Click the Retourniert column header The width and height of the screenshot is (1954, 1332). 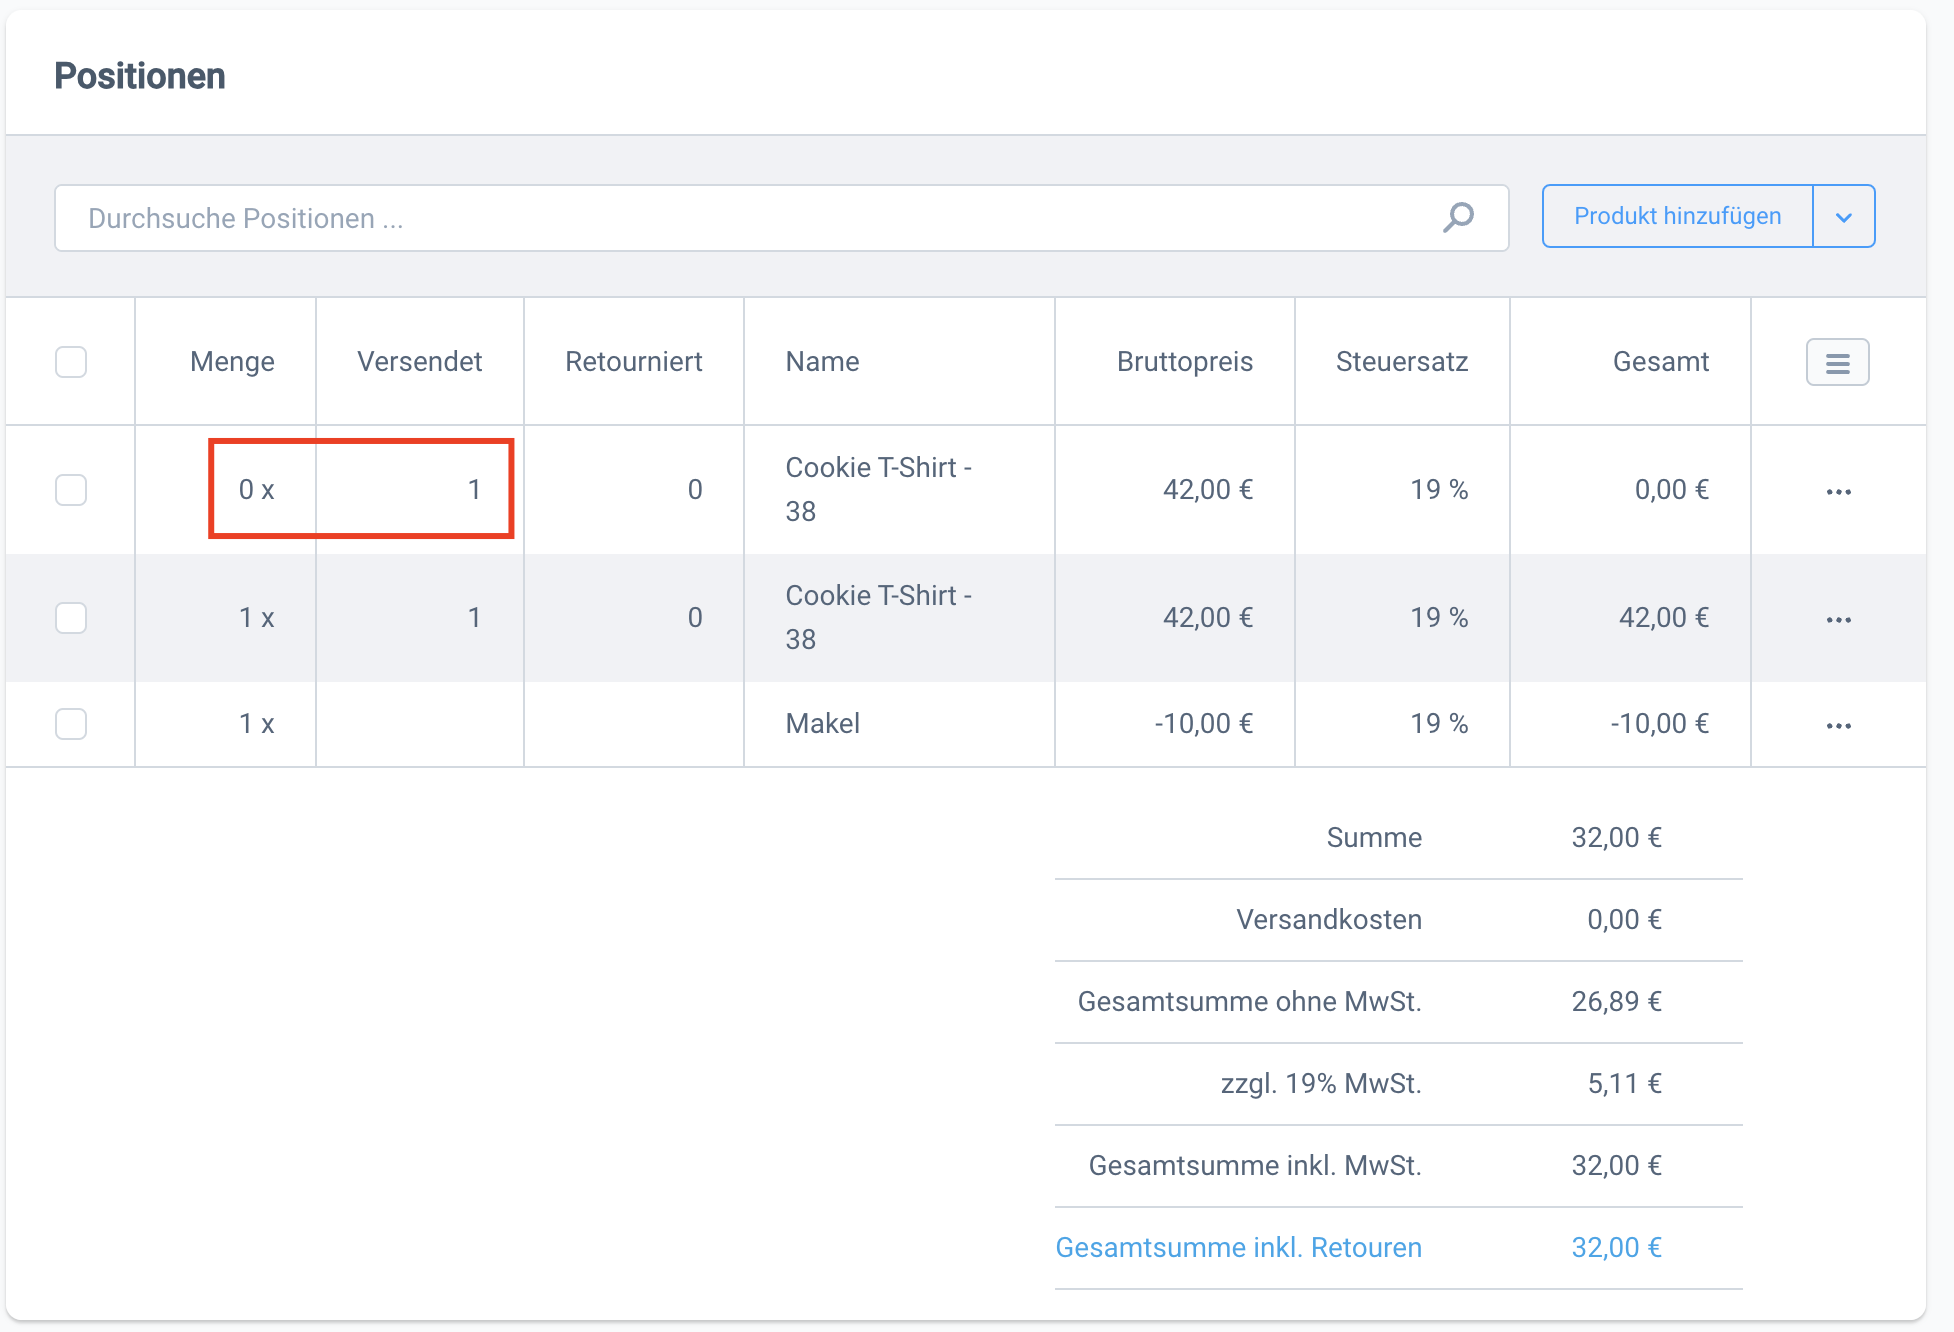click(x=633, y=362)
